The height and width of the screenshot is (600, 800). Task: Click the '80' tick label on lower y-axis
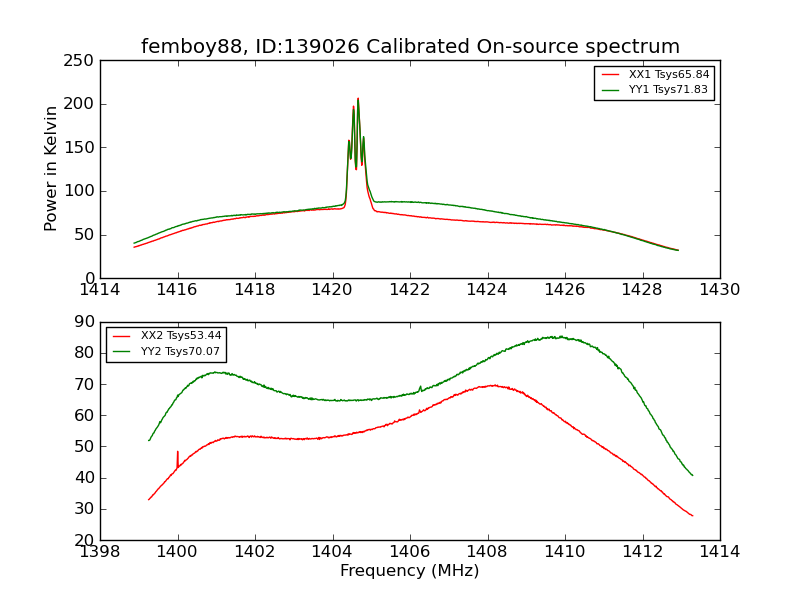coord(85,353)
